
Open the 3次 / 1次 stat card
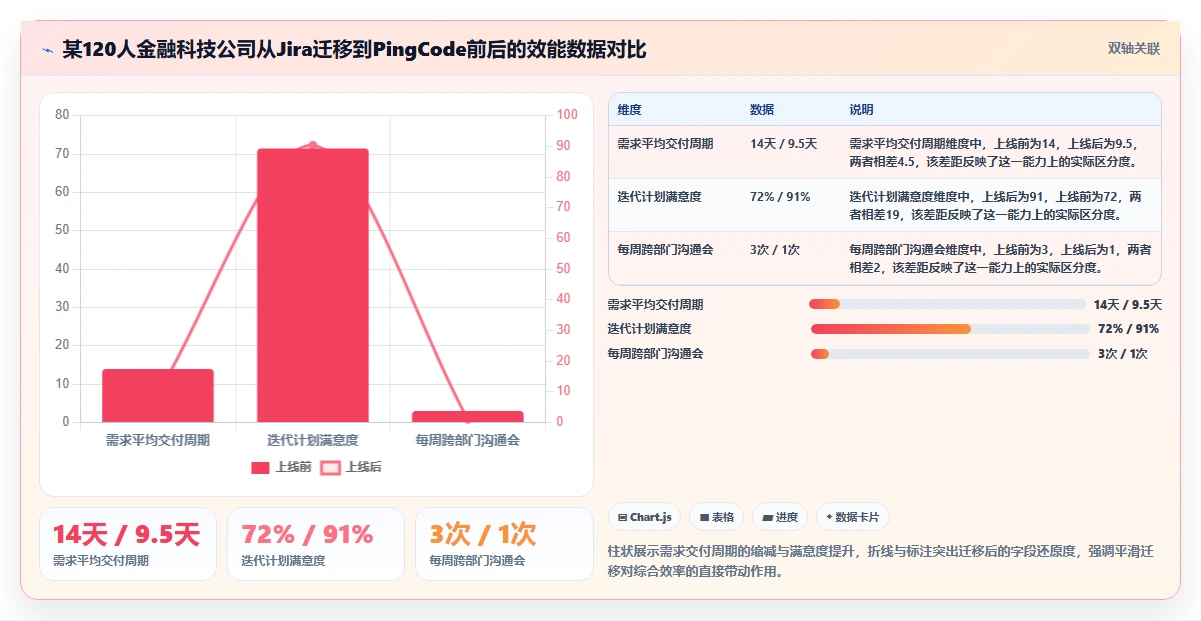(x=504, y=544)
